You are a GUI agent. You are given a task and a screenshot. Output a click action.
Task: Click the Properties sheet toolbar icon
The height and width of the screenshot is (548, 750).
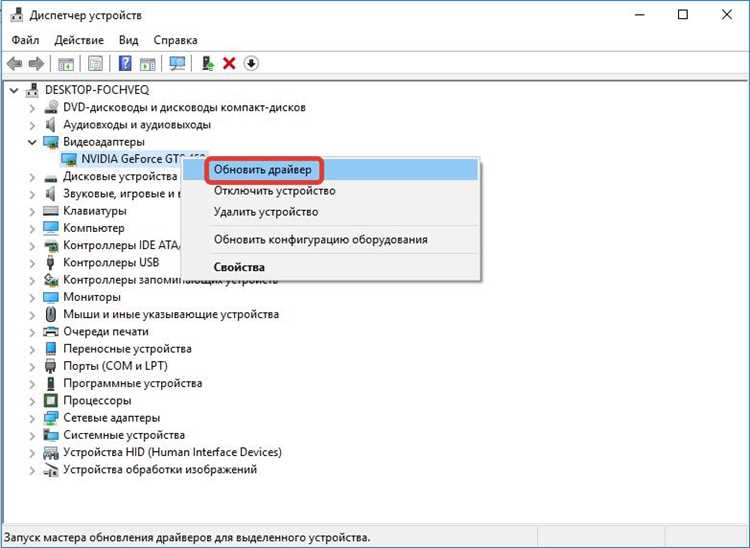[95, 63]
